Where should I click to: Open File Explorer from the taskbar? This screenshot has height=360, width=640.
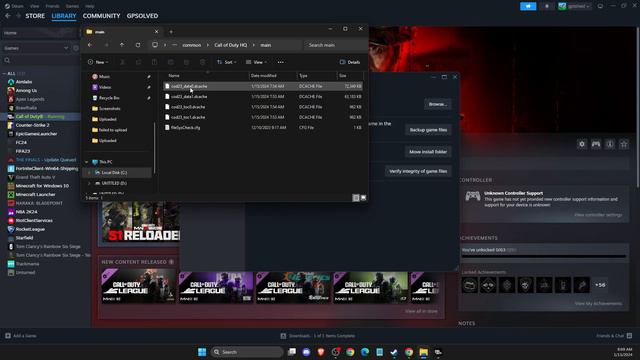coord(424,352)
